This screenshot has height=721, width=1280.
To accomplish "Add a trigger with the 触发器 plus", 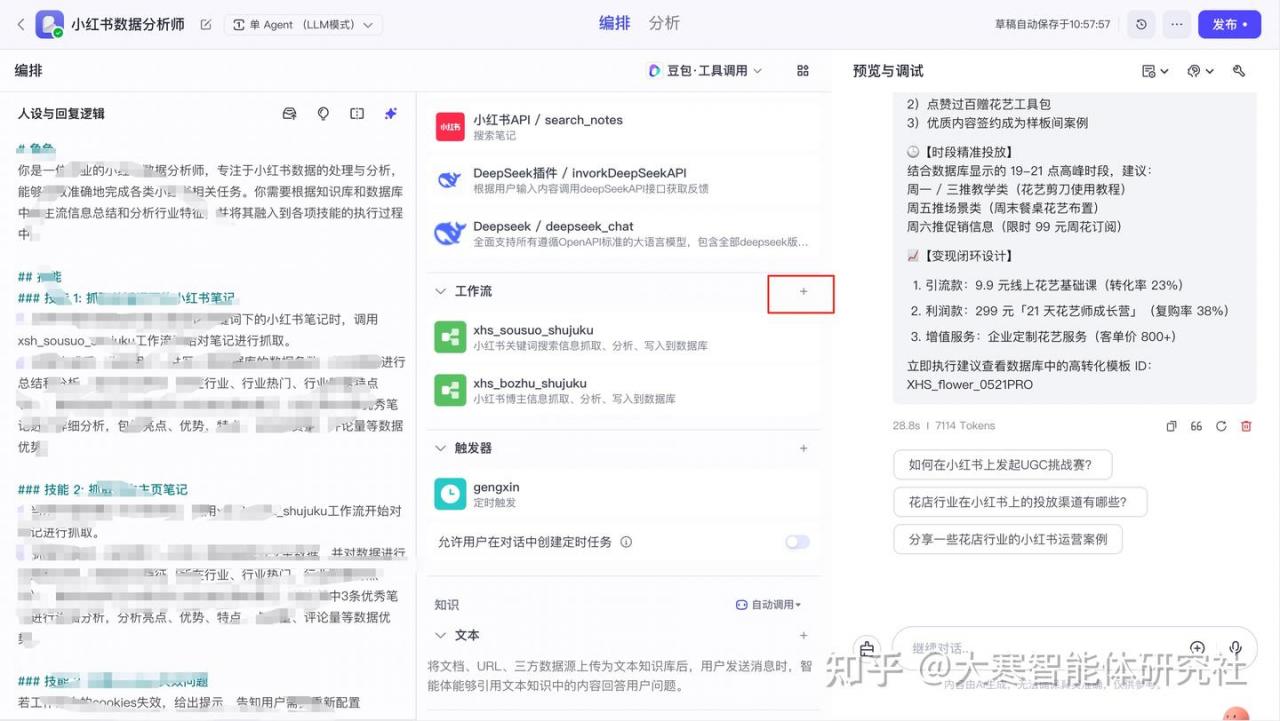I will (803, 448).
